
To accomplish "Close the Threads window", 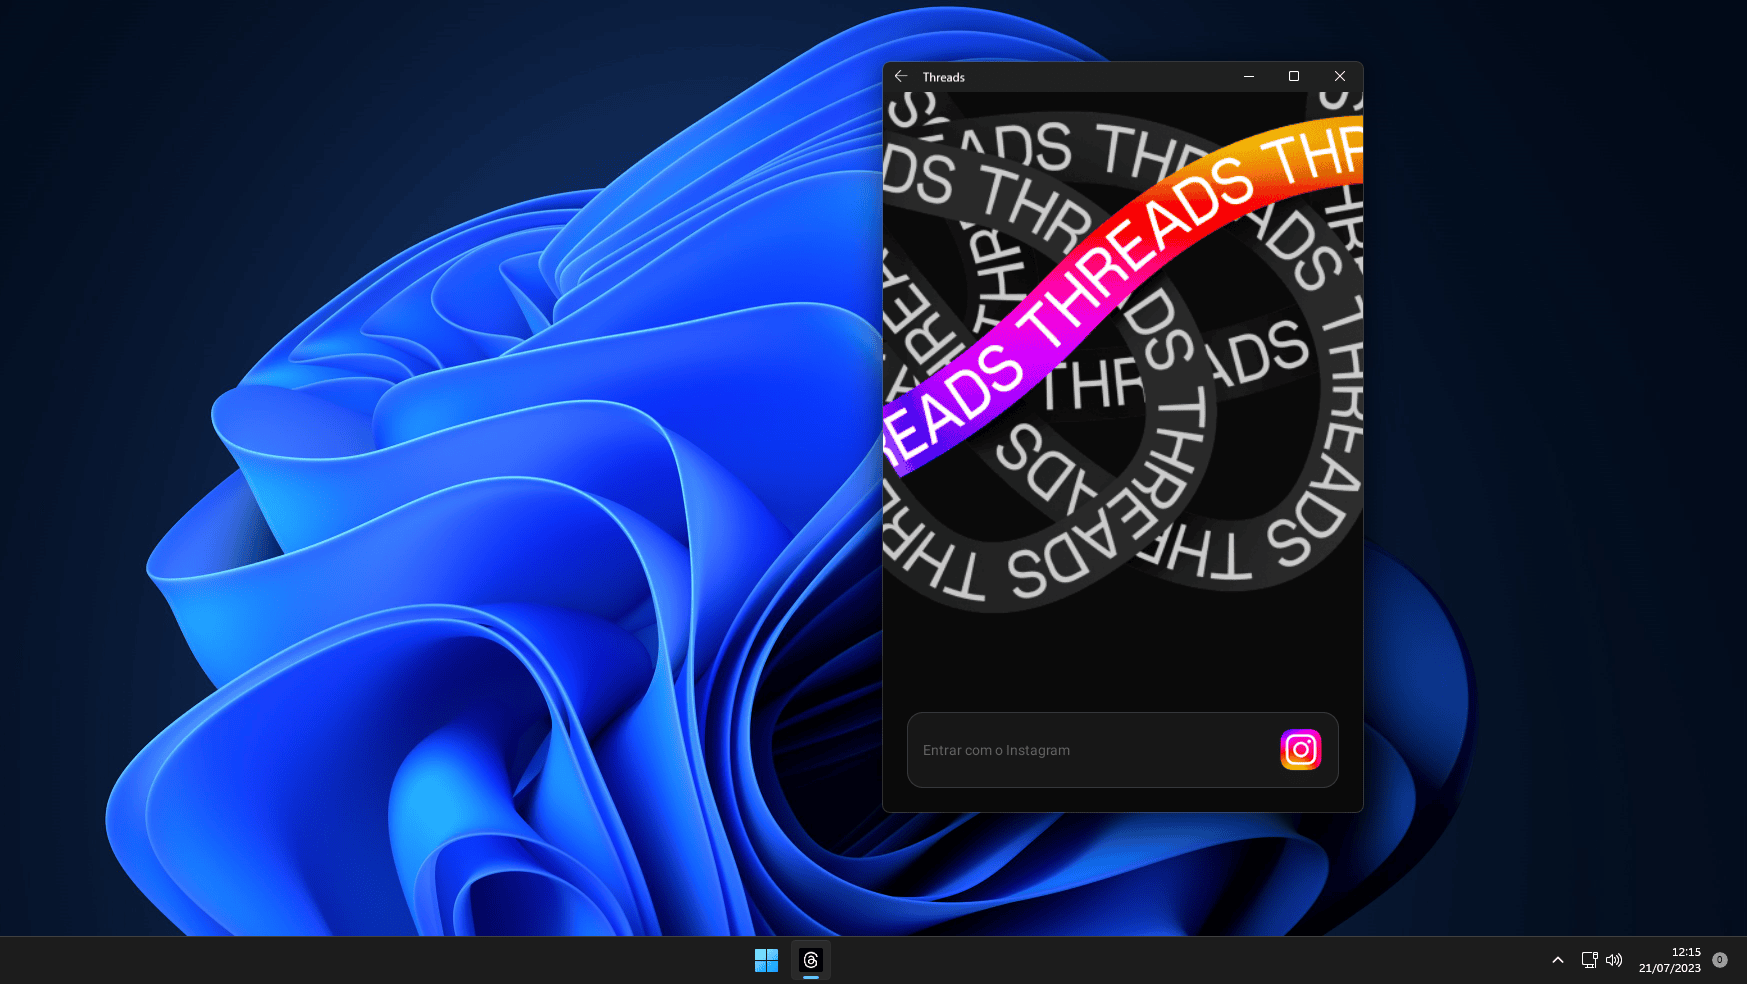I will (x=1340, y=77).
